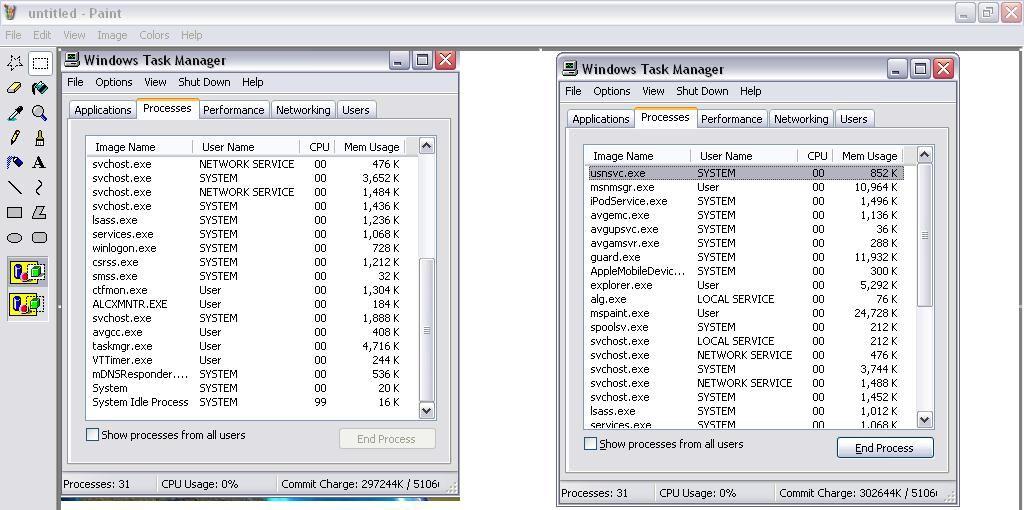Viewport: 1024px width, 510px height.
Task: Select the Text tool
Action: 40,163
